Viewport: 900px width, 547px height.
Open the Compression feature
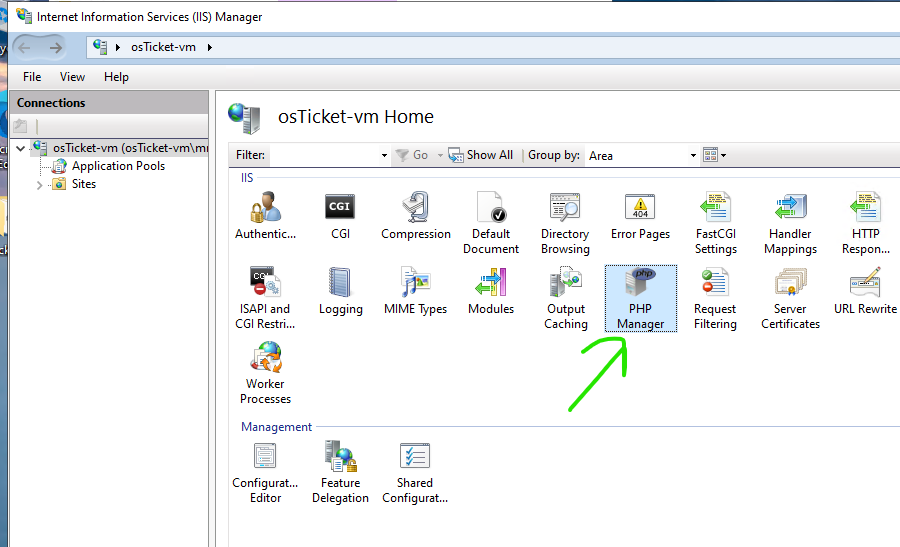tap(416, 215)
